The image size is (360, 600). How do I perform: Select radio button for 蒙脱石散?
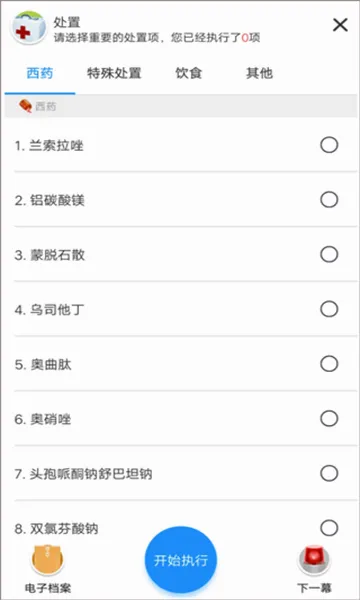click(329, 254)
